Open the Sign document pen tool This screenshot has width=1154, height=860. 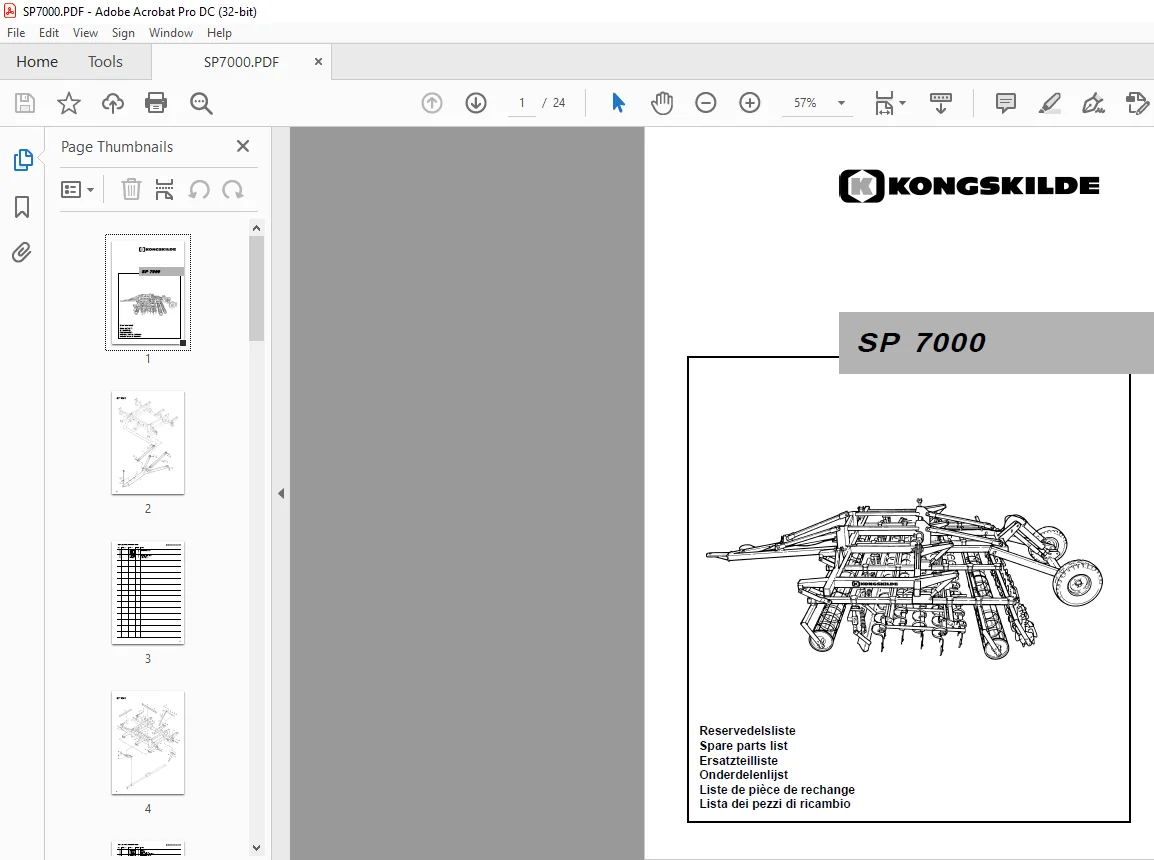[1093, 103]
